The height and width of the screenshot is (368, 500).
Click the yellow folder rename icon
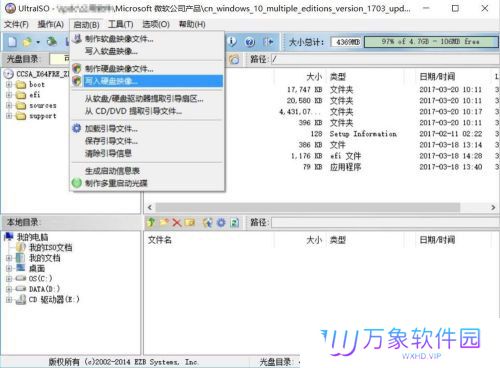tap(190, 222)
